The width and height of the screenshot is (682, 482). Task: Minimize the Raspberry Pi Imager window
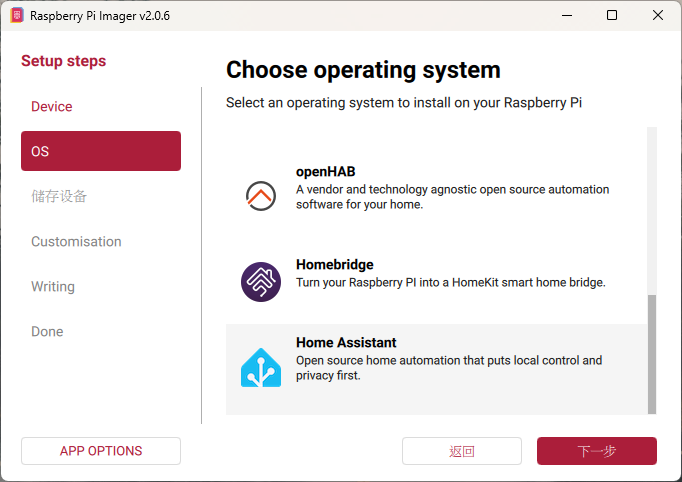(x=567, y=15)
